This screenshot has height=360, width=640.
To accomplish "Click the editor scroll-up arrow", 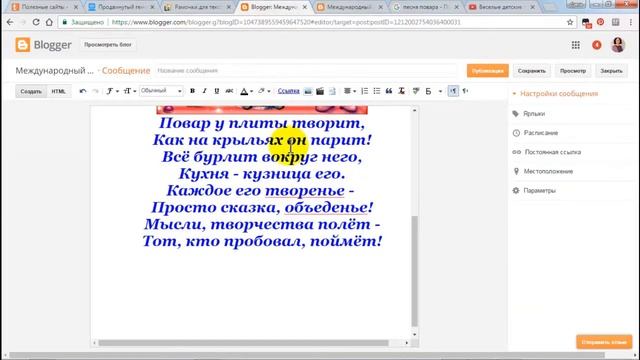I will coord(415,110).
